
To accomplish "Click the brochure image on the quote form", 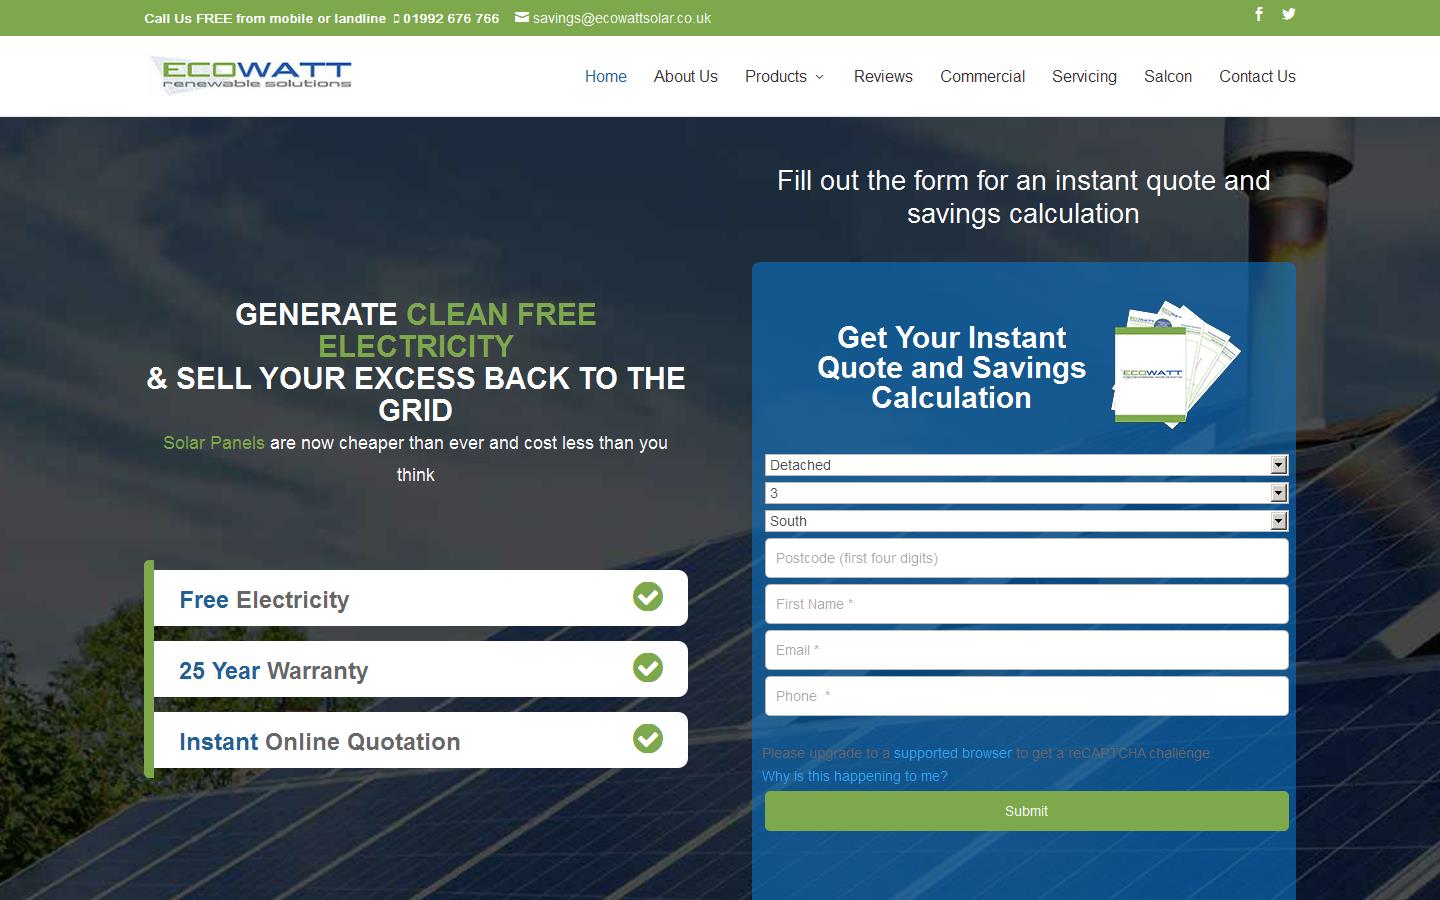I will 1175,365.
